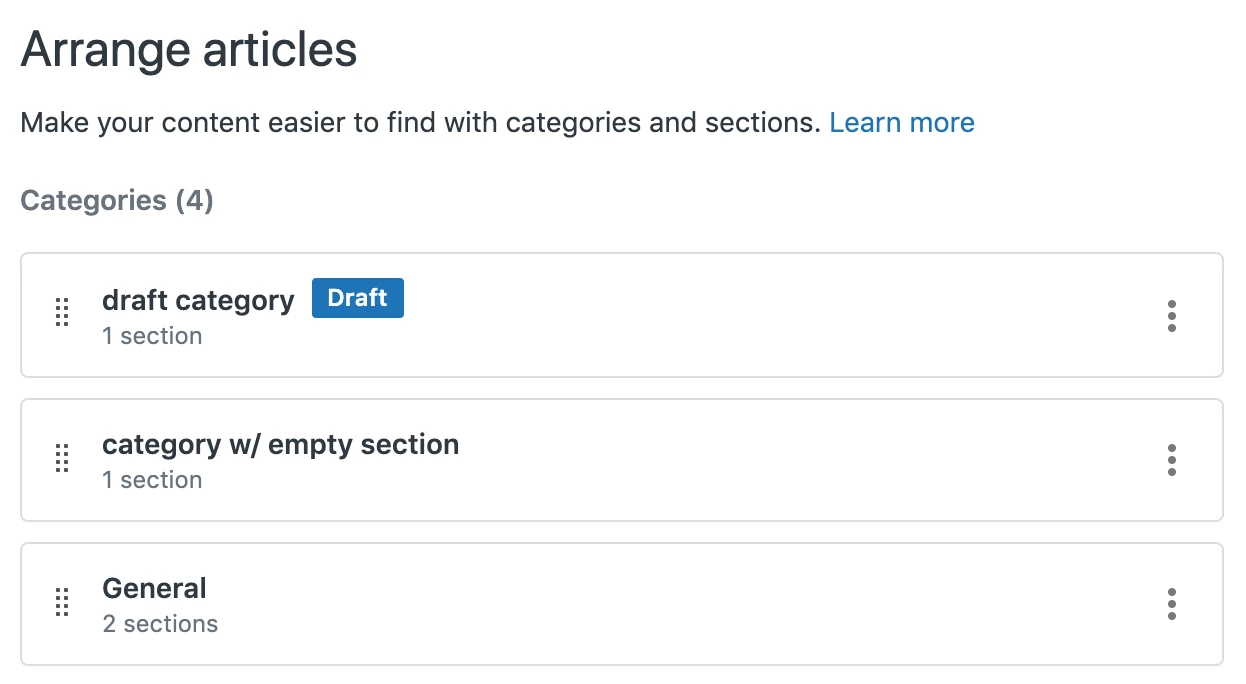
Task: Open the draft category title
Action: coord(198,300)
